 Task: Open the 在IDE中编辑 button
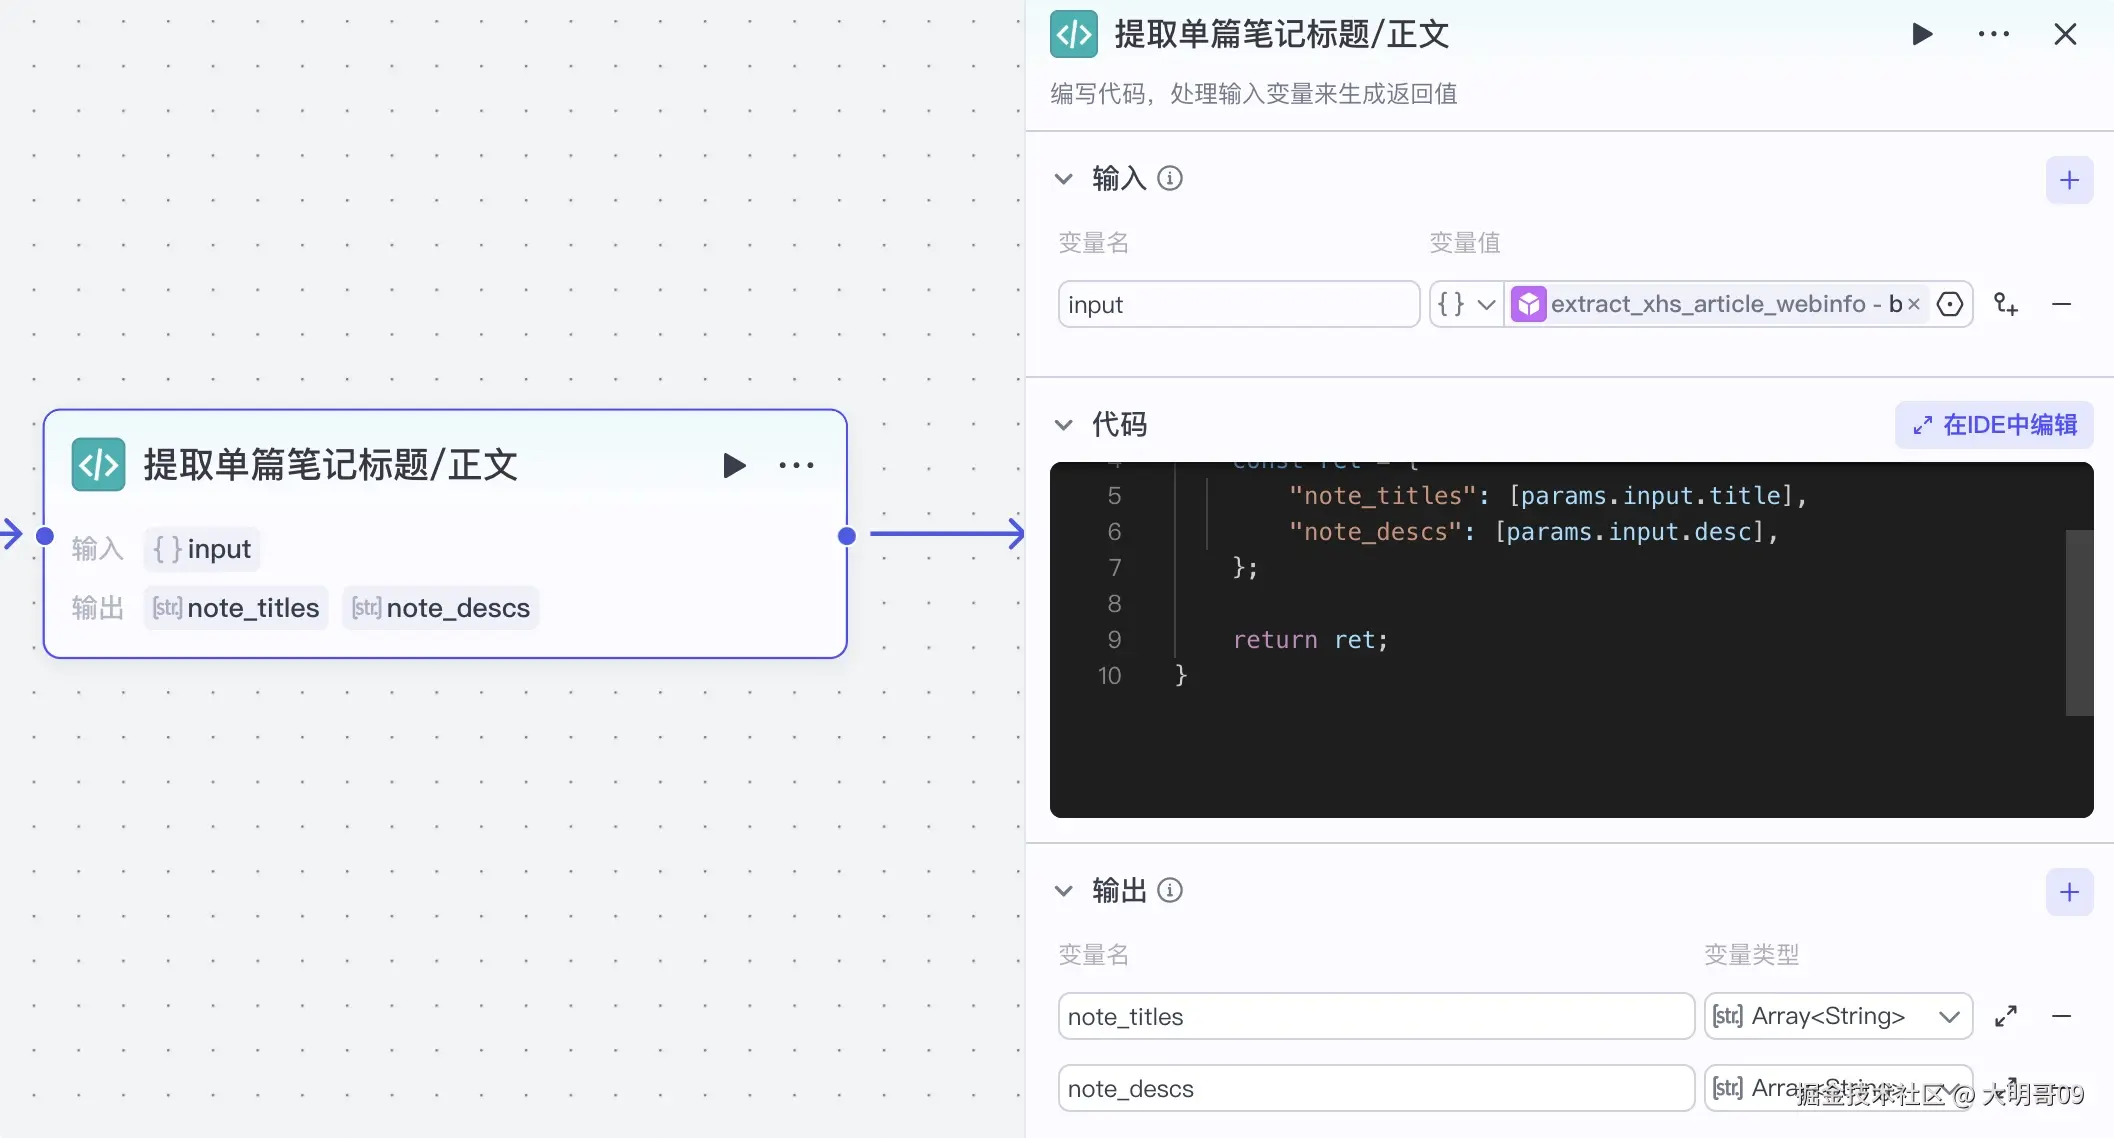pos(1994,425)
